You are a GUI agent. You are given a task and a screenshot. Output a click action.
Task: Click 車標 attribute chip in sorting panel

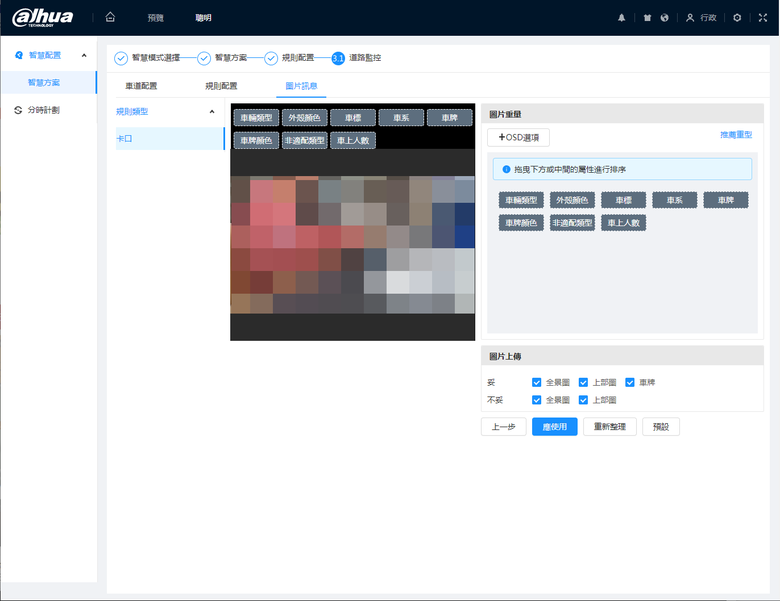pos(623,200)
